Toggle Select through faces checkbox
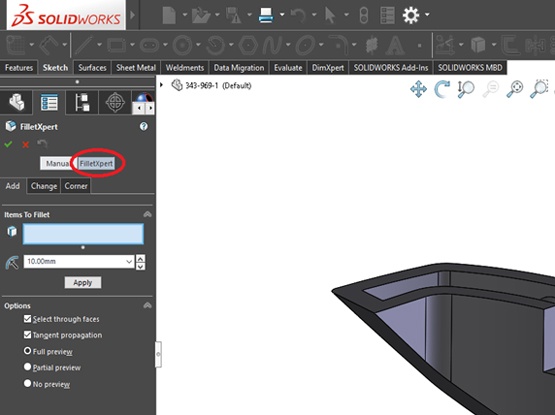This screenshot has width=555, height=415. click(x=27, y=319)
